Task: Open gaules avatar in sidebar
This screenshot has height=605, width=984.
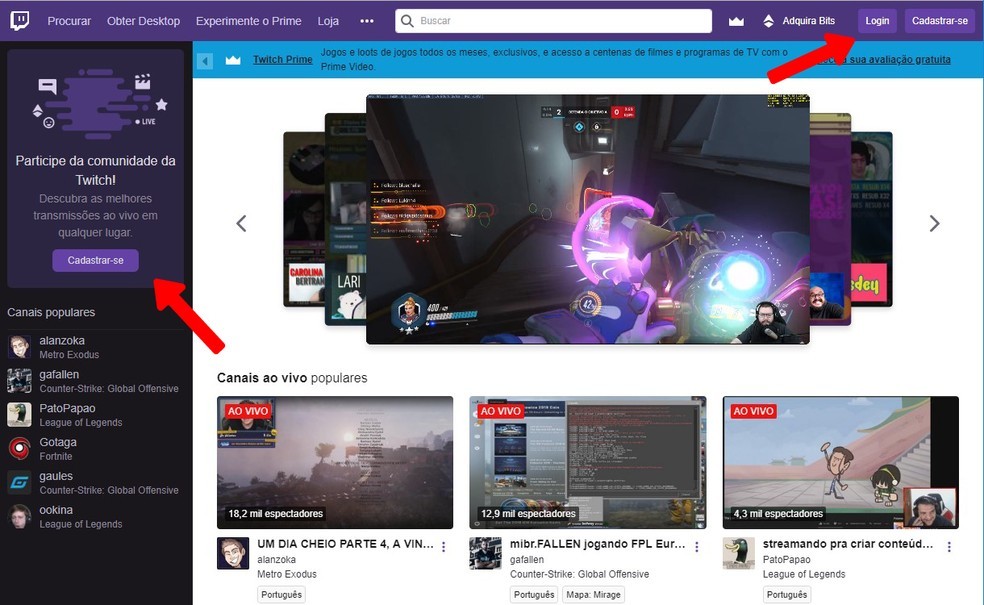Action: pyautogui.click(x=19, y=482)
